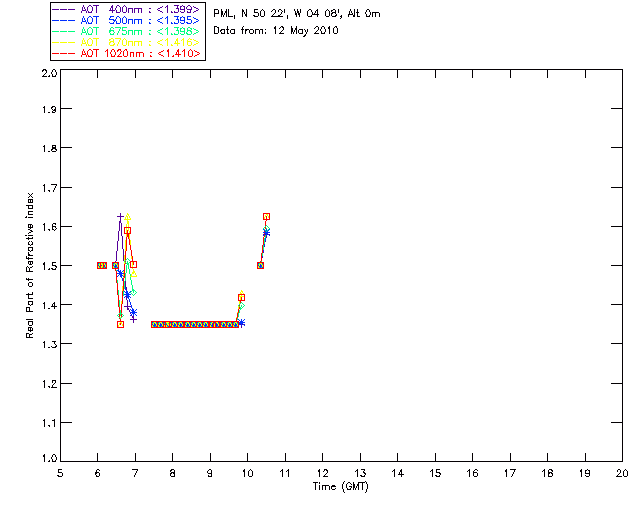Click the x-axis tick label 12
Screen dimensions: 640x512
(x=322, y=473)
